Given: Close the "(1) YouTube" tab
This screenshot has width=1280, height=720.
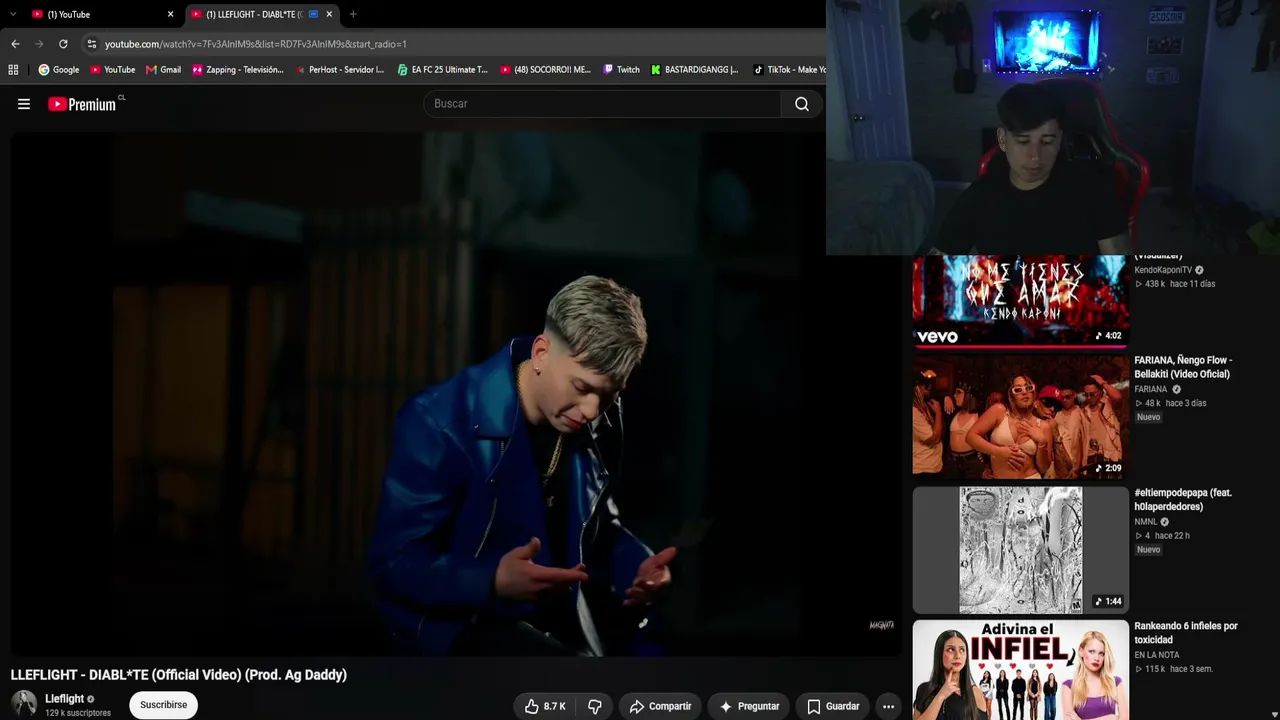Looking at the screenshot, I should [x=170, y=14].
